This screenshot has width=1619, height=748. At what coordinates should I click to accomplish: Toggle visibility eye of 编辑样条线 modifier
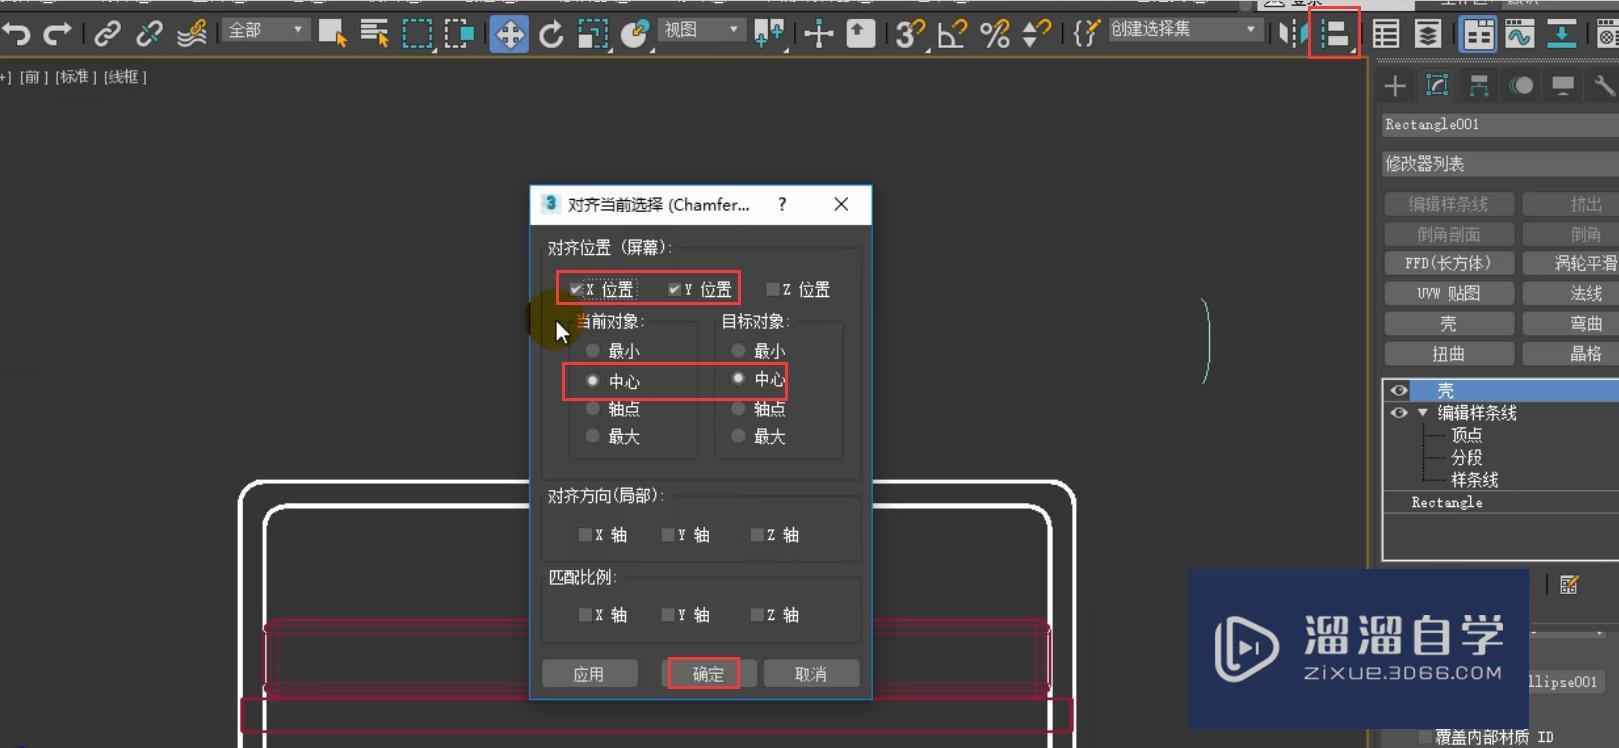coord(1399,413)
